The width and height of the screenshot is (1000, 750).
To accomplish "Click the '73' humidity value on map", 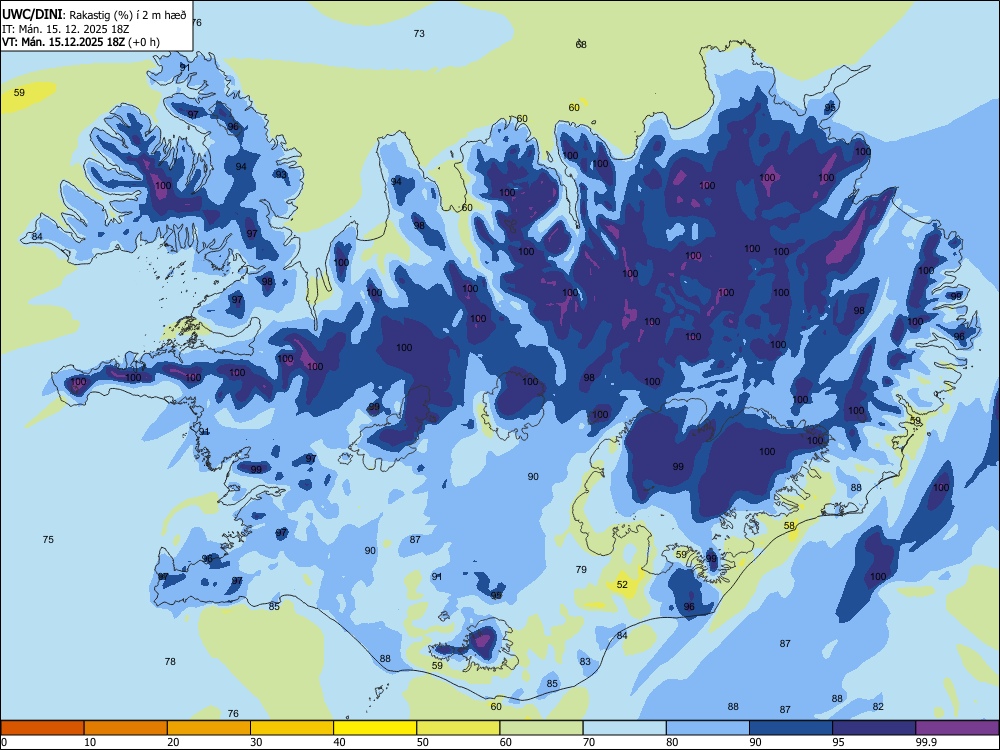I will [x=419, y=34].
